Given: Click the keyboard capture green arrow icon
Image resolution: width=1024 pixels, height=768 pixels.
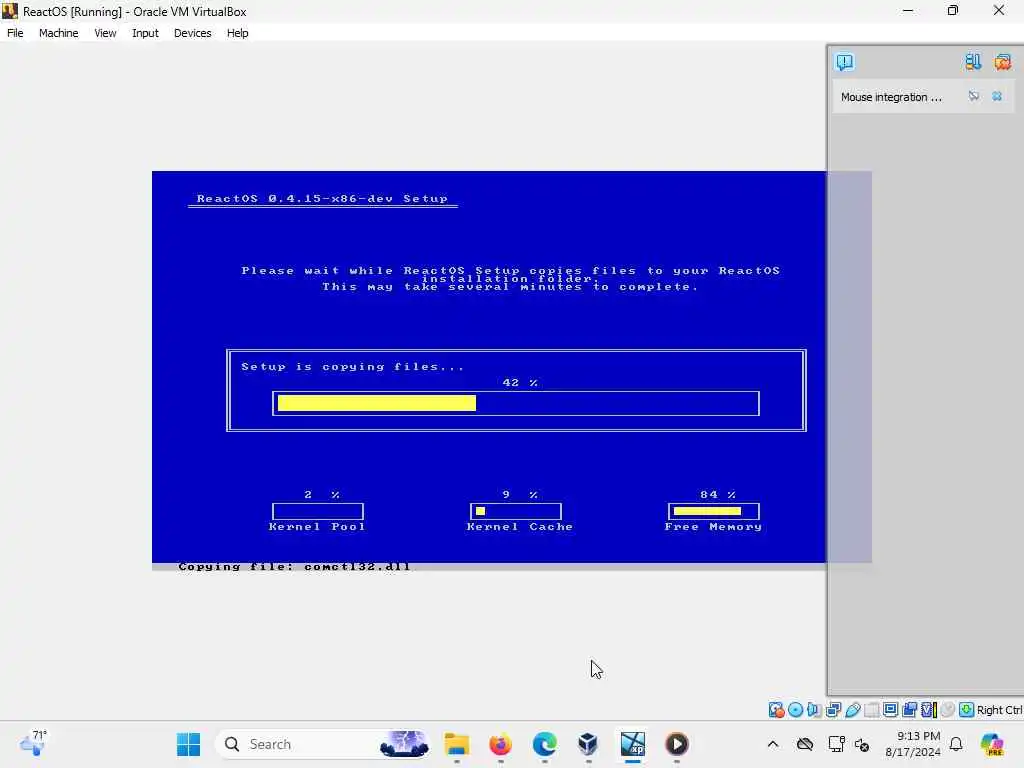Looking at the screenshot, I should (x=967, y=710).
